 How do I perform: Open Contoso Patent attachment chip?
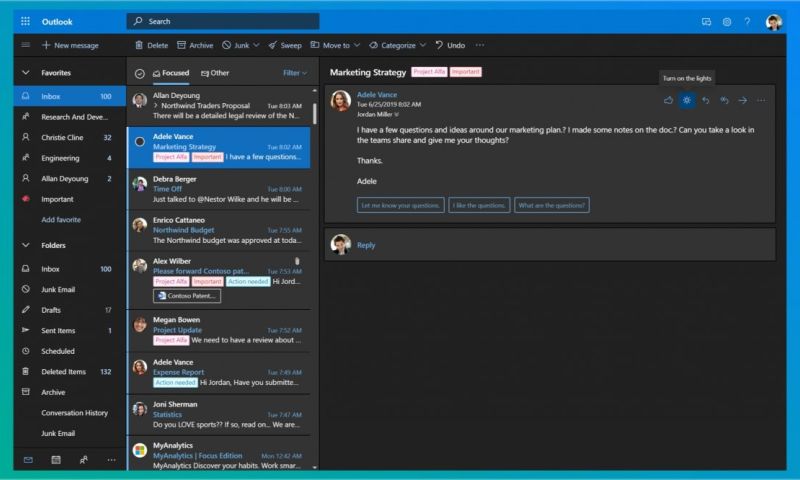click(187, 296)
